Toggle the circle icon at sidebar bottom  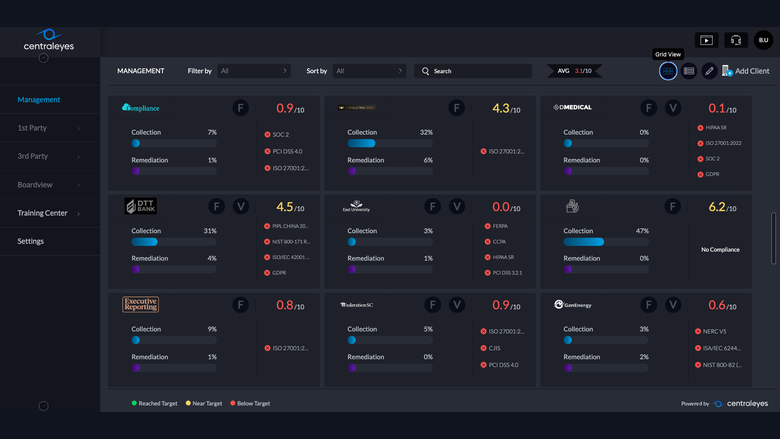point(44,406)
